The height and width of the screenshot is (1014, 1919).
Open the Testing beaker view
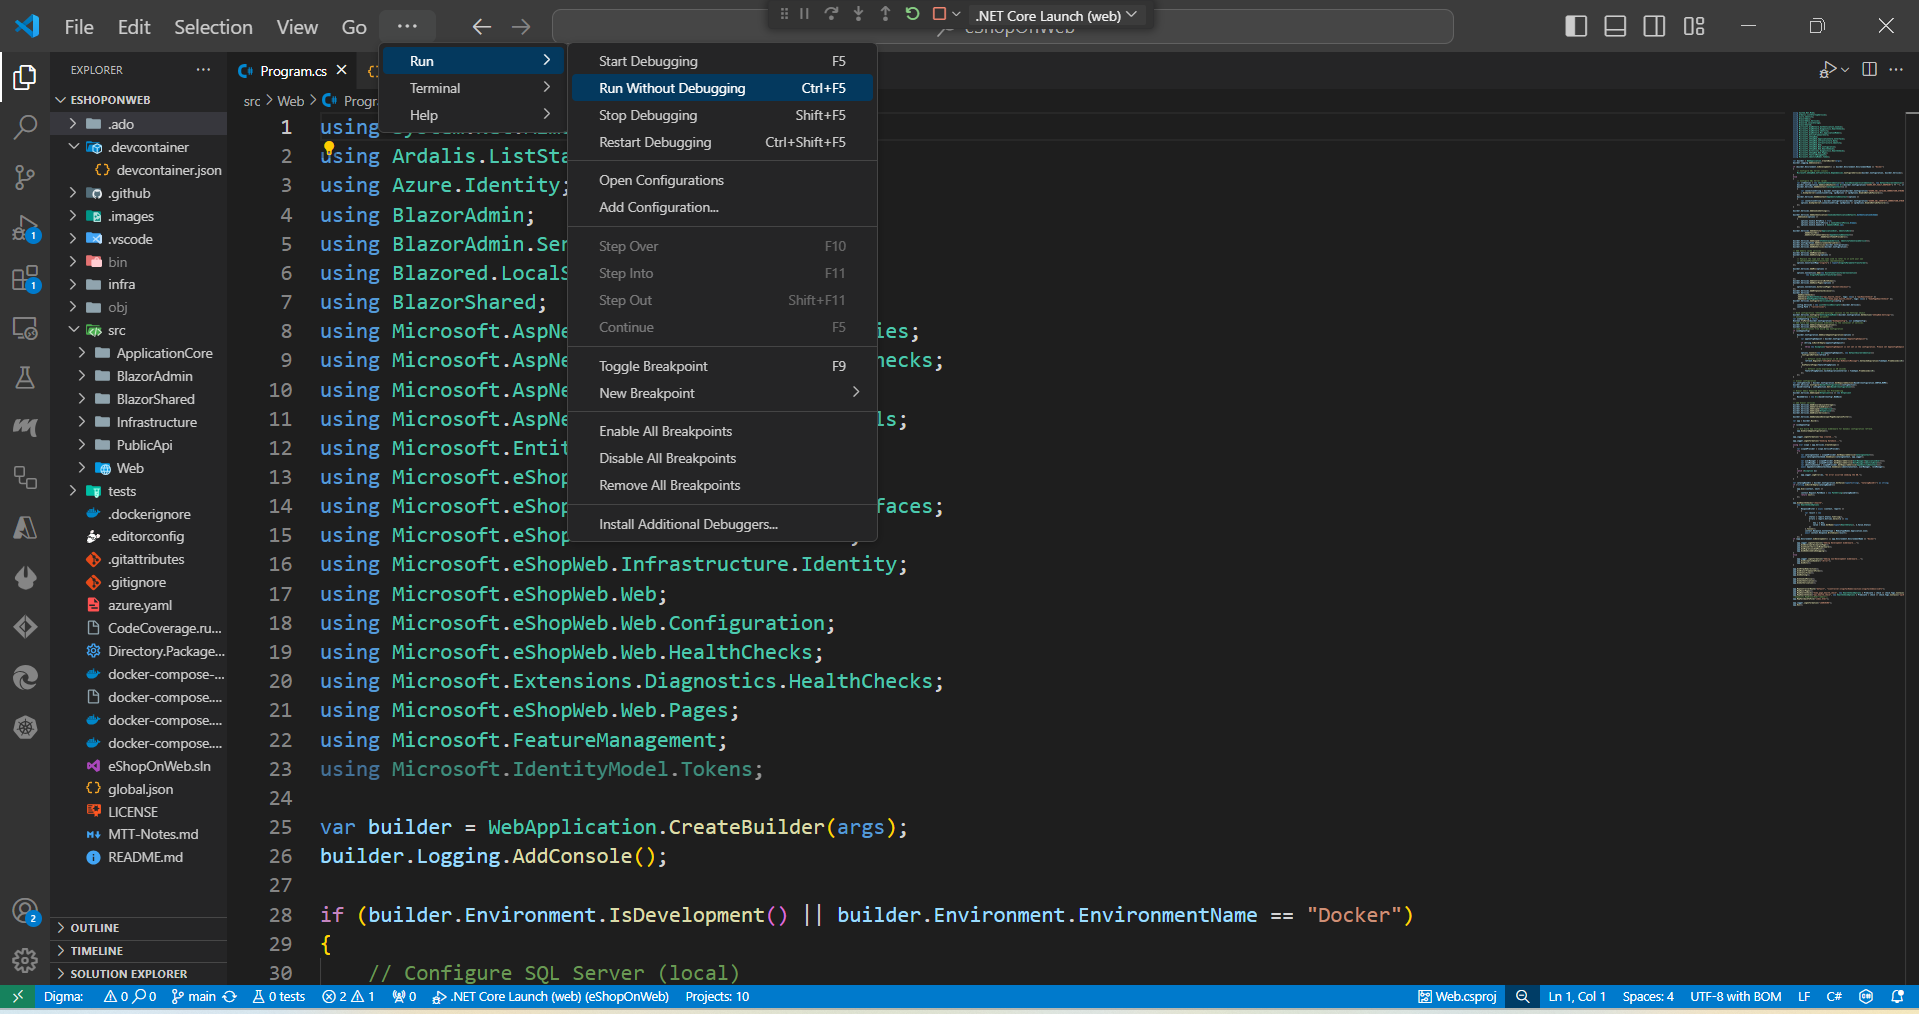25,377
